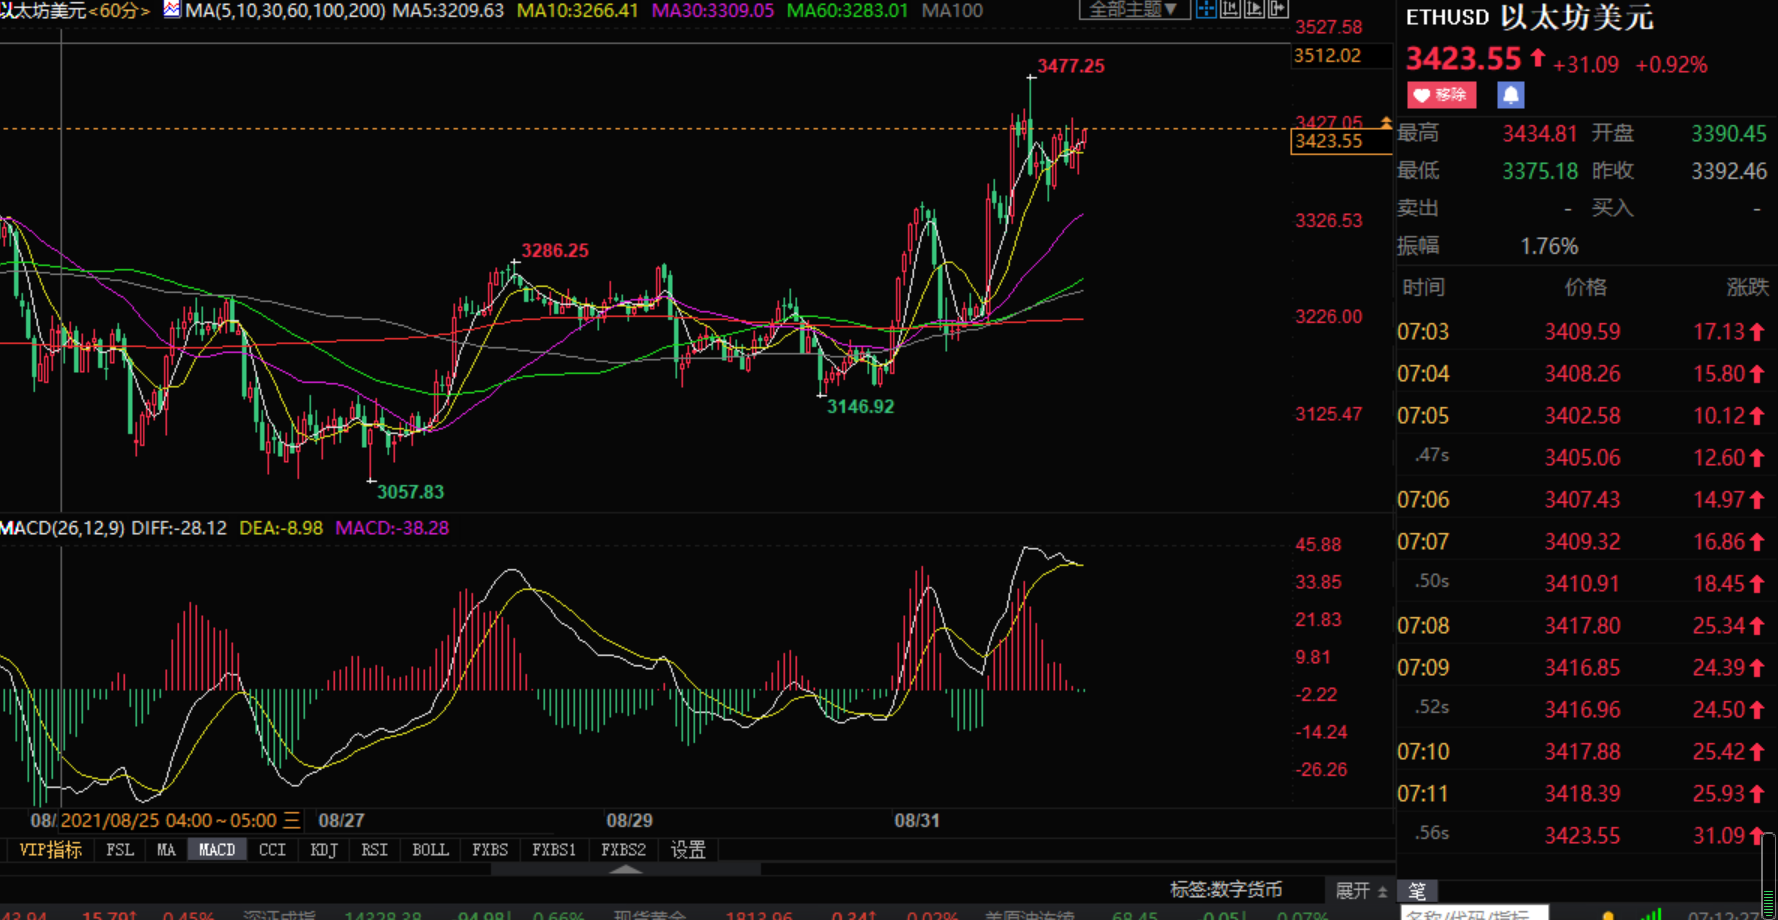Open the VIP指标 tab
Image resolution: width=1778 pixels, height=920 pixels.
[50, 850]
